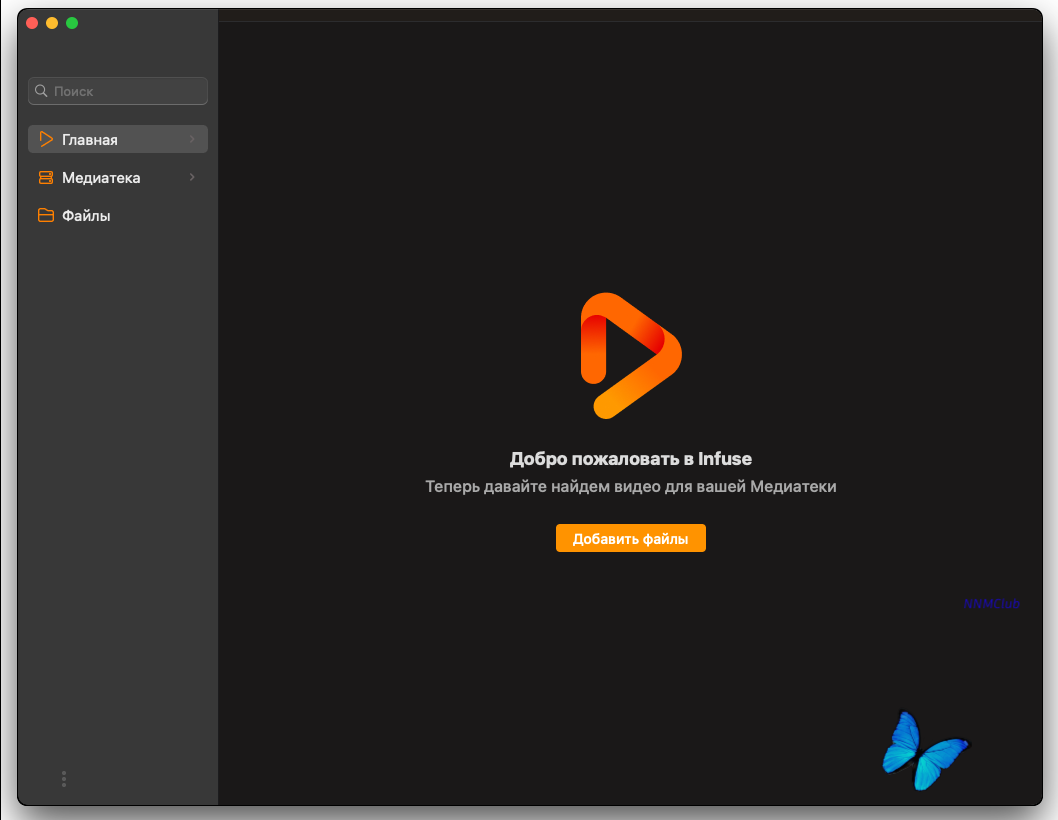Expand the Главная chevron
This screenshot has width=1058, height=820.
tap(192, 139)
